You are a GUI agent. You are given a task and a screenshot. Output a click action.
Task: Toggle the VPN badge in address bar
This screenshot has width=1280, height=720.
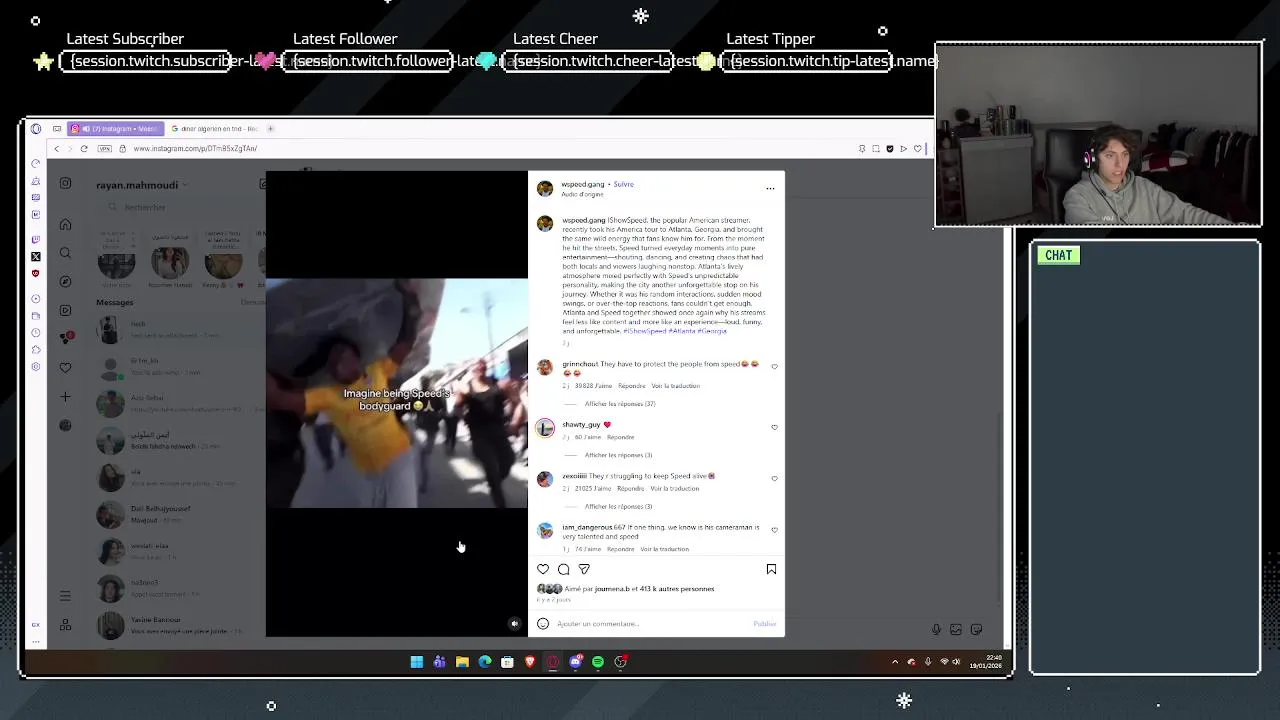(x=105, y=148)
